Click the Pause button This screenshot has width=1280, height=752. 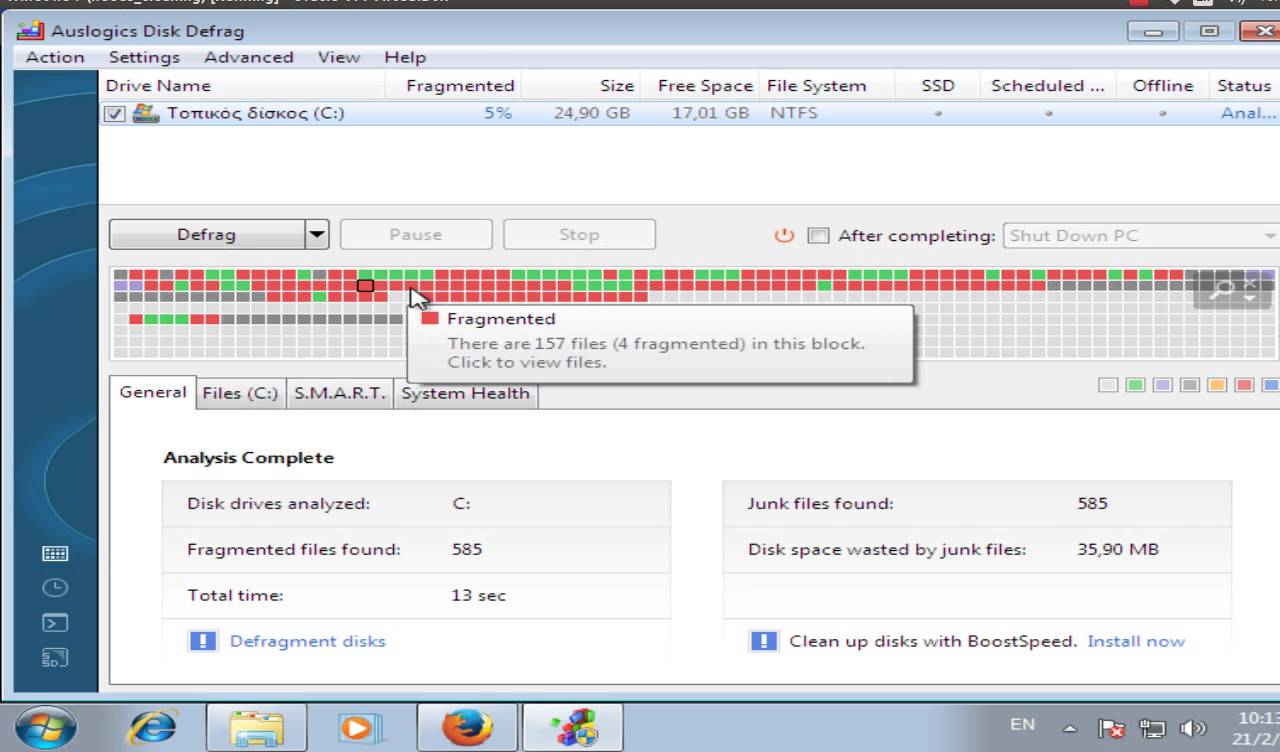[416, 235]
